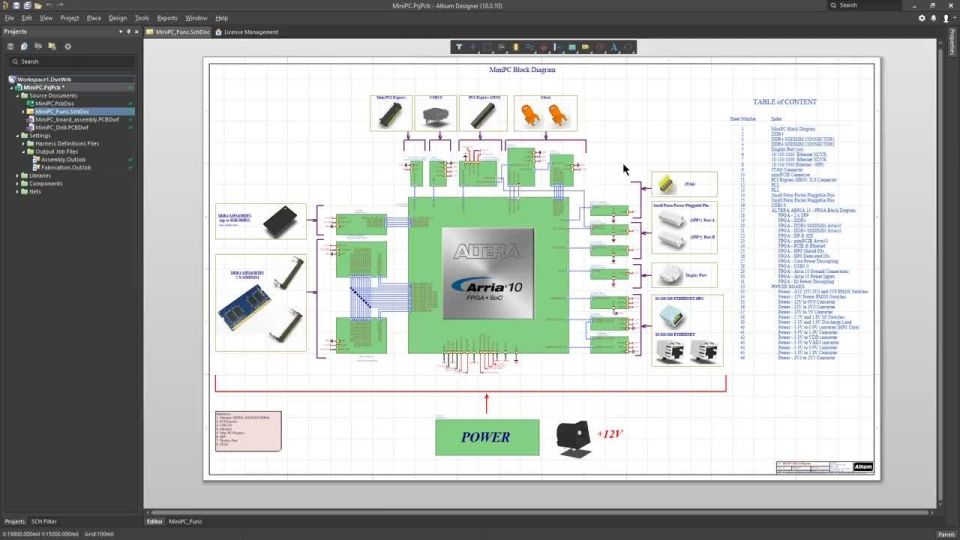Screen dimensions: 960x540
Task: Select the green Sheet Symbol tool
Action: click(572, 47)
